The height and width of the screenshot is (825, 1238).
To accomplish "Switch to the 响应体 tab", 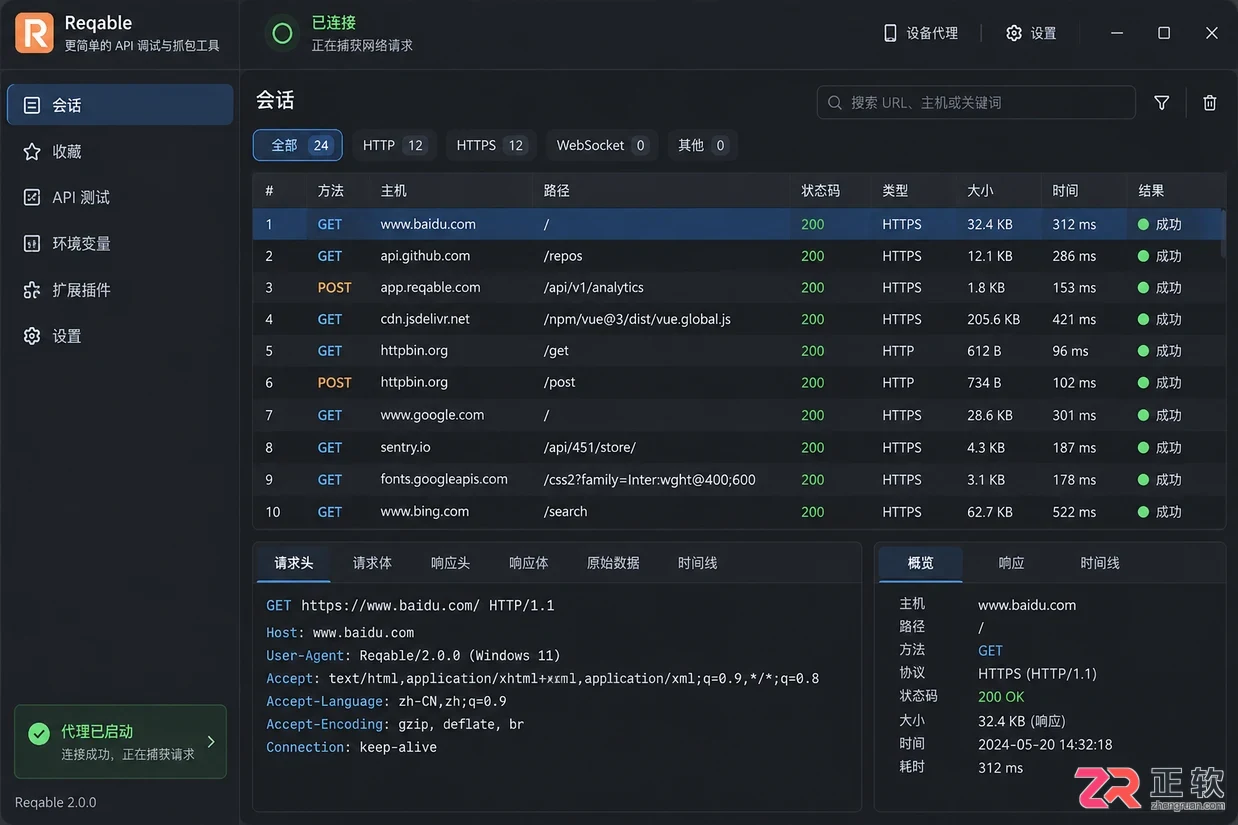I will point(528,563).
